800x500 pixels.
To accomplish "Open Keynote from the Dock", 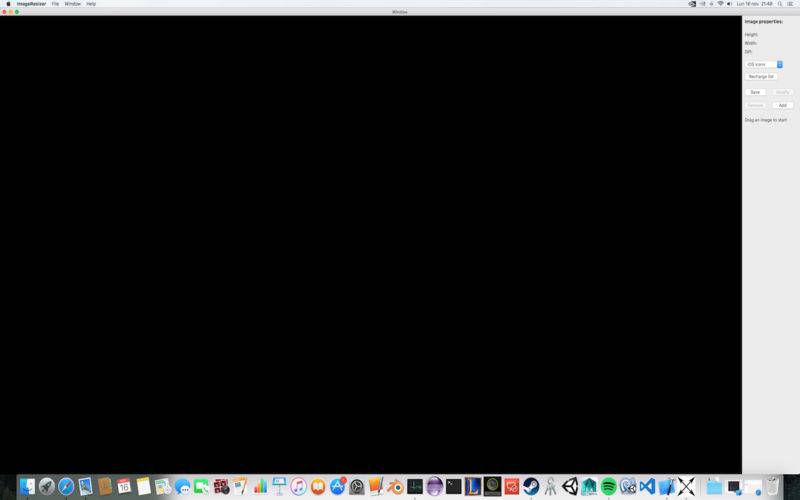I will coord(279,486).
